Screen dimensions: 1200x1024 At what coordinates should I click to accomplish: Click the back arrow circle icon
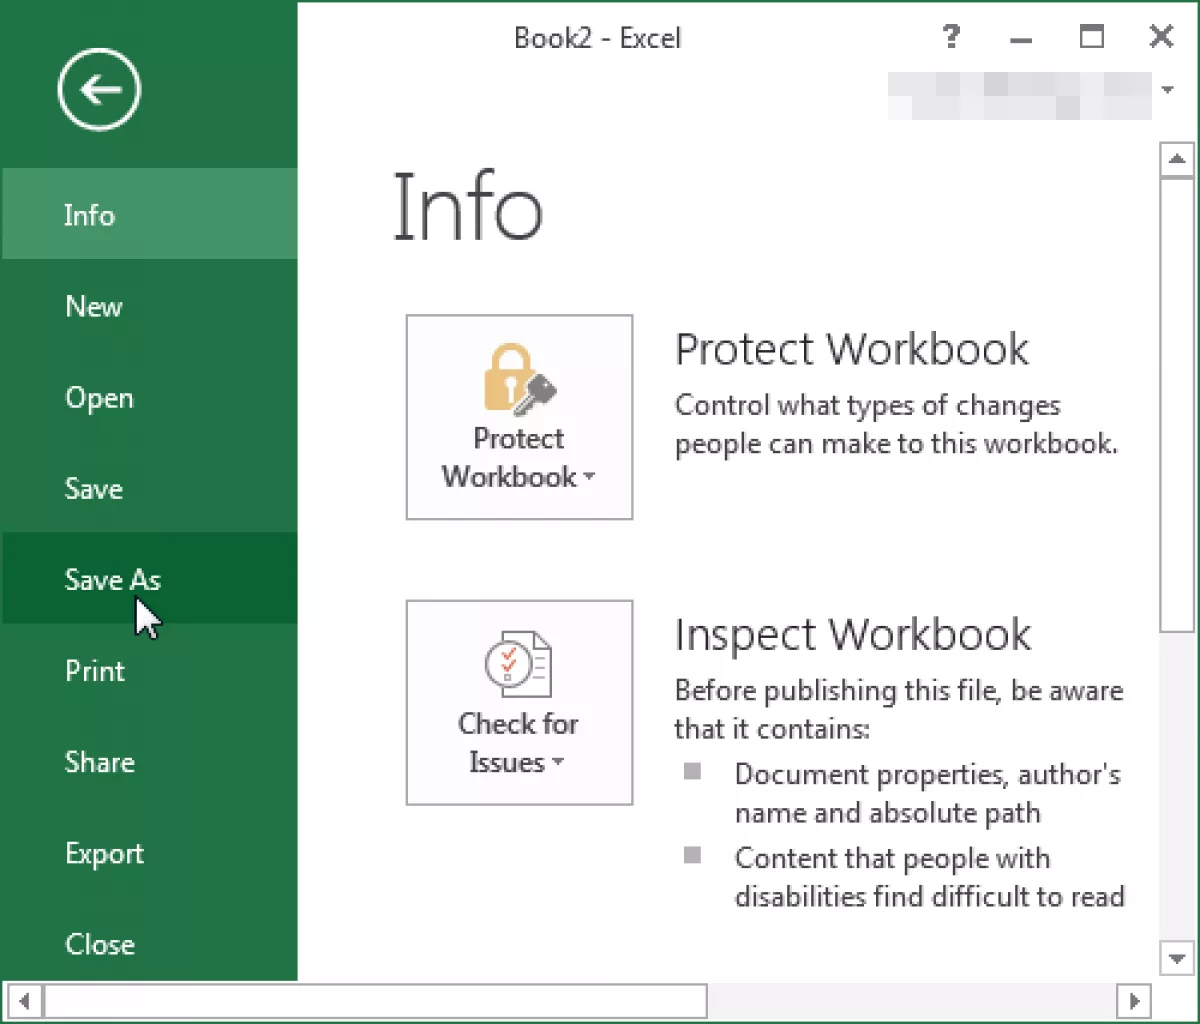point(99,90)
